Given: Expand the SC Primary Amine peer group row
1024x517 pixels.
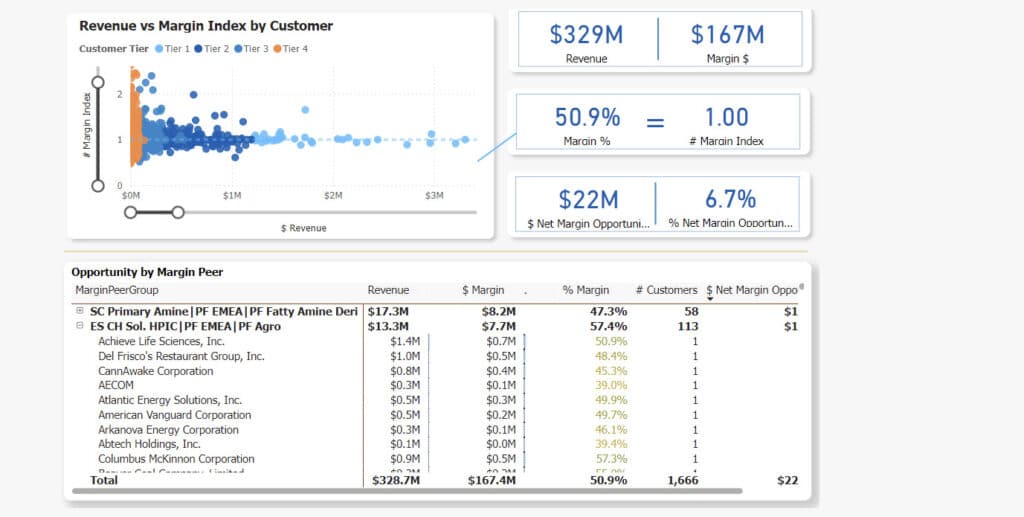Looking at the screenshot, I should pos(80,311).
